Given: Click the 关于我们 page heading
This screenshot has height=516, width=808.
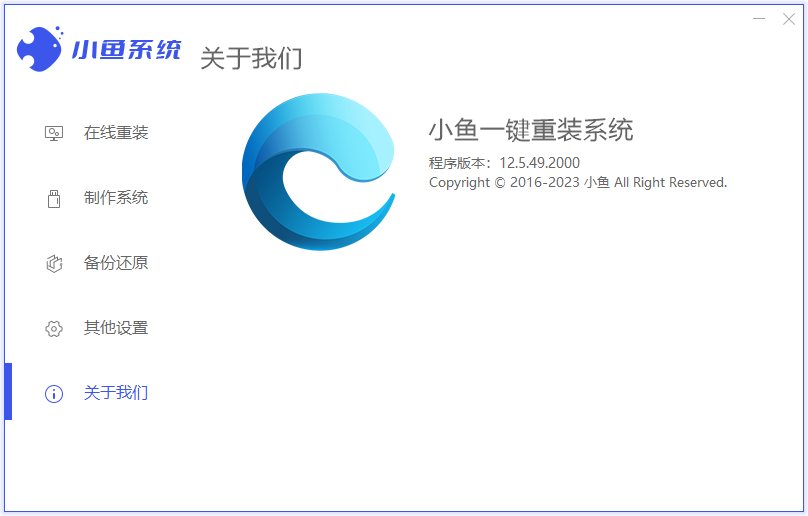Looking at the screenshot, I should pos(251,58).
